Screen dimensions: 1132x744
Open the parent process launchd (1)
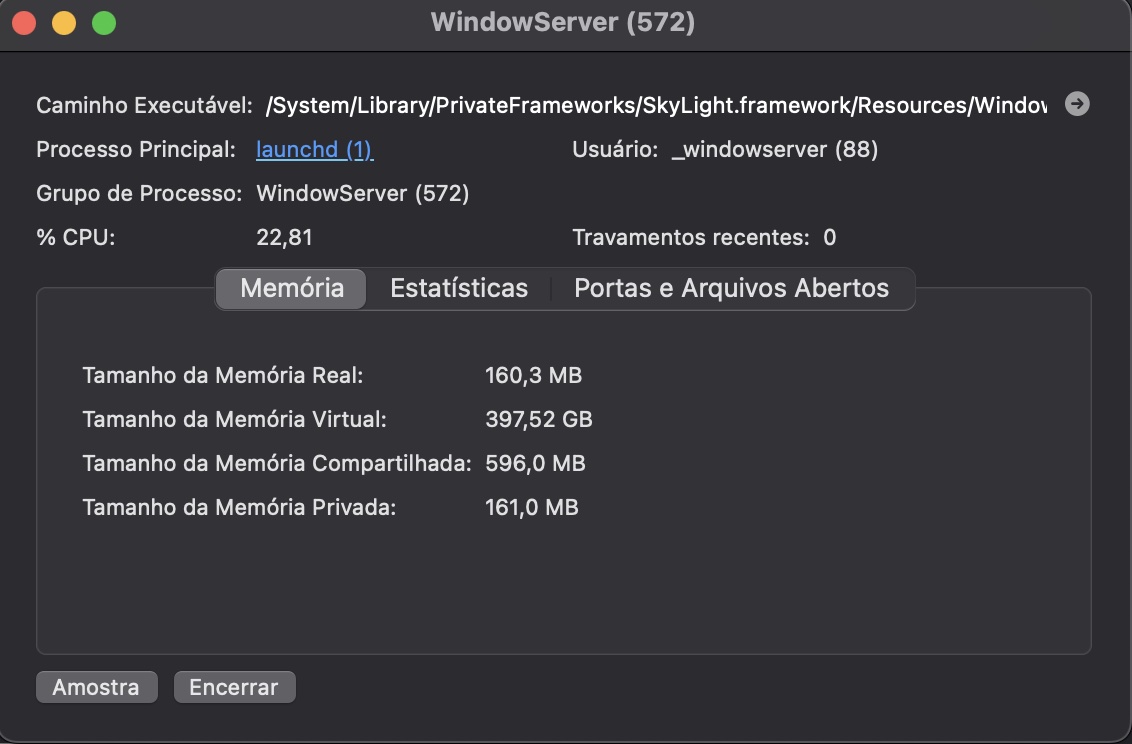(314, 149)
